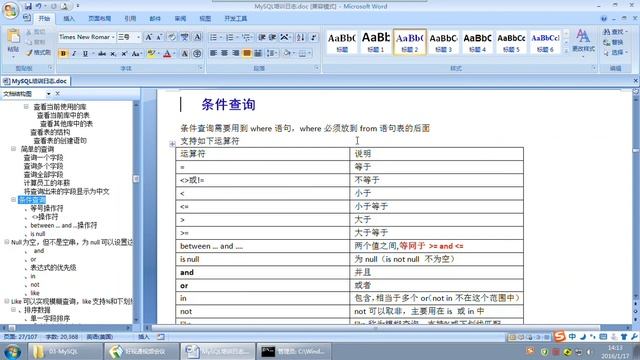Select 'is null' in document map
Viewport: 640px width, 360px height.
38,234
